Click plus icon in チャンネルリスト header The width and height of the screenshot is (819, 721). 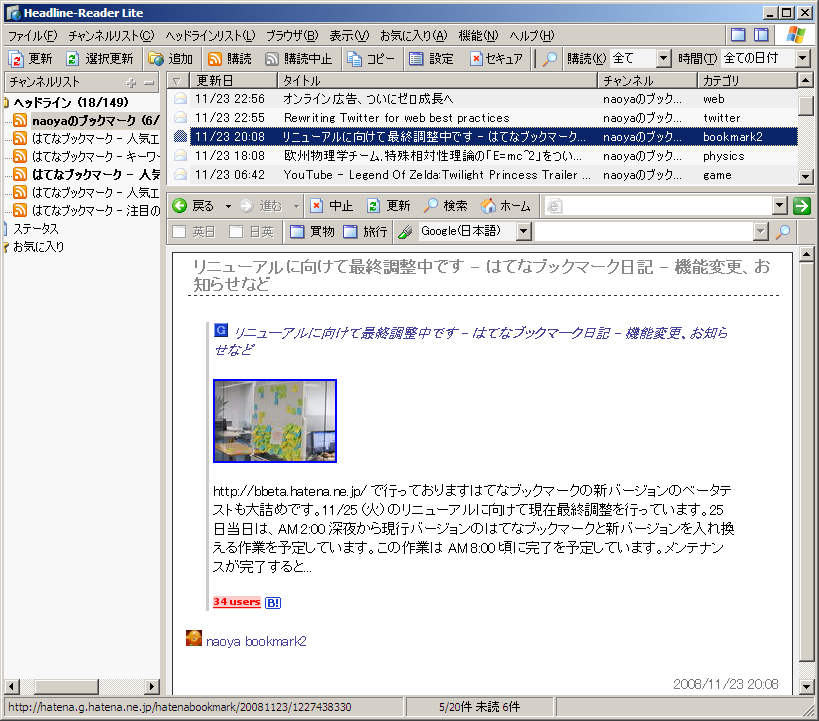131,83
